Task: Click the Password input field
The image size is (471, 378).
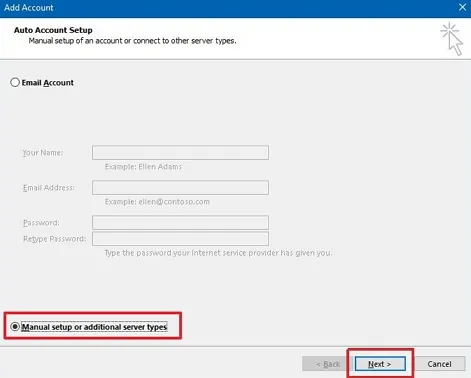Action: pyautogui.click(x=180, y=222)
